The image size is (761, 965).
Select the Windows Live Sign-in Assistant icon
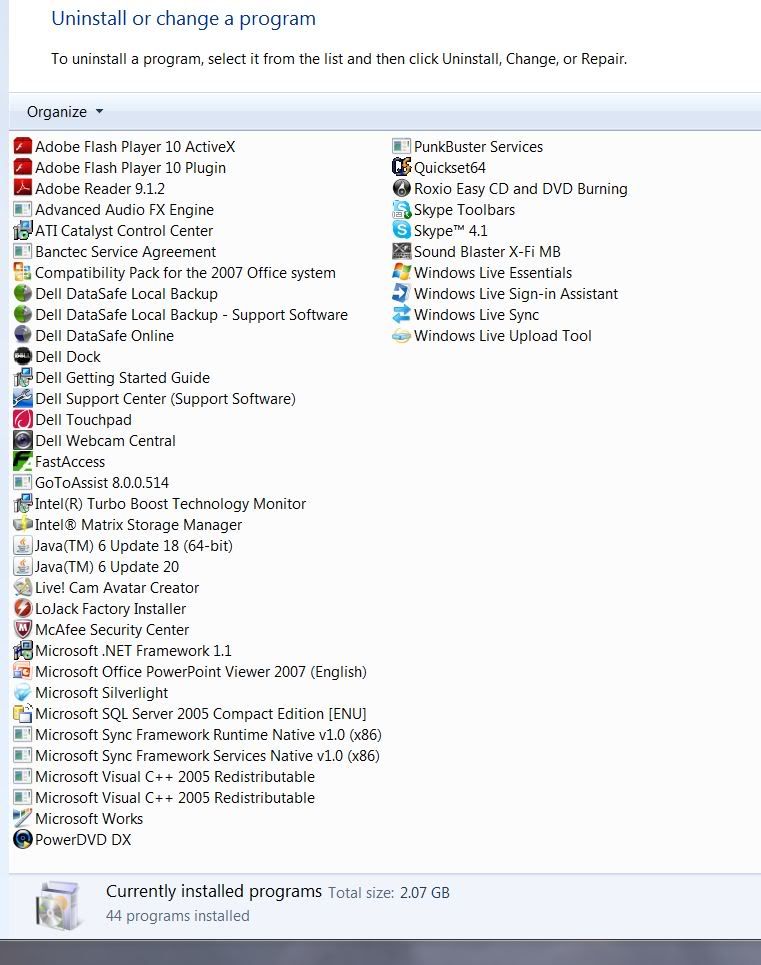(x=401, y=294)
